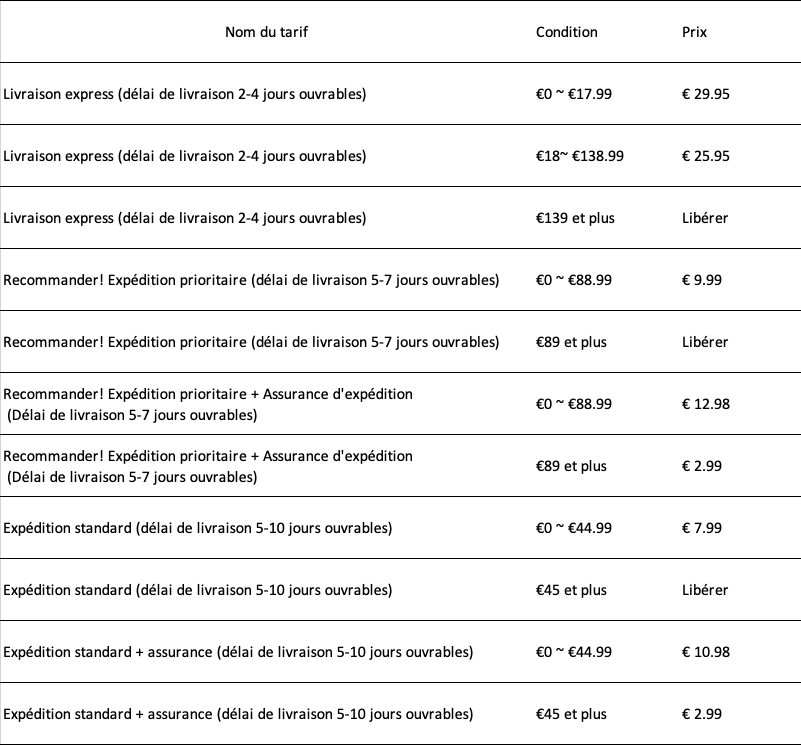Viewport: 801px width, 745px height.
Task: Click 'Libérer' in the €45 et plus row
Action: point(705,590)
